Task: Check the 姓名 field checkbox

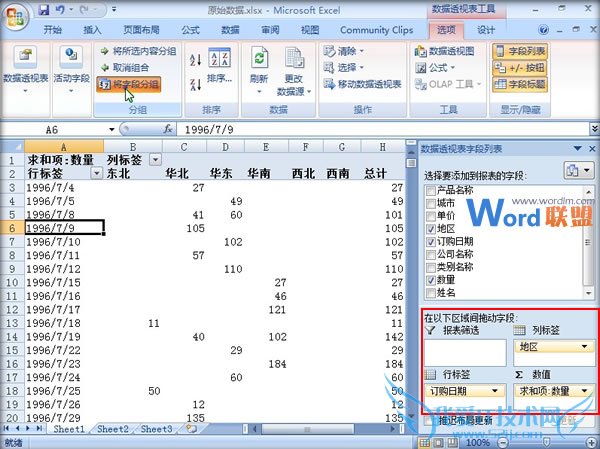Action: (x=431, y=293)
